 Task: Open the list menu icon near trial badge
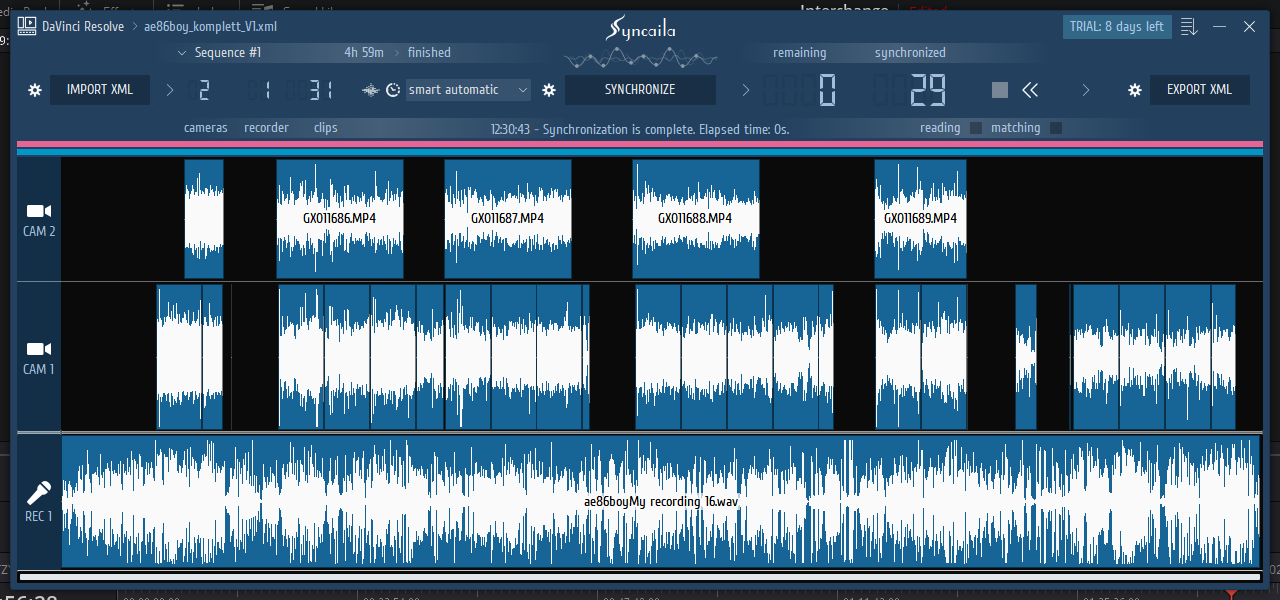(x=1189, y=27)
